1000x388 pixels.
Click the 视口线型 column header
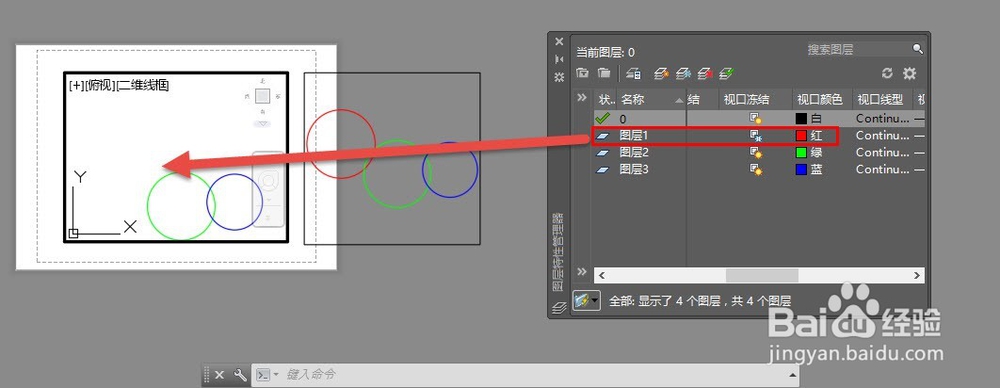point(881,100)
